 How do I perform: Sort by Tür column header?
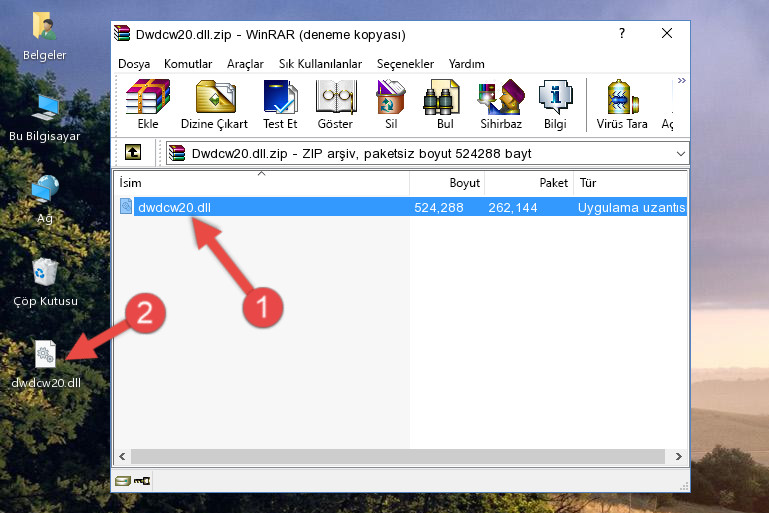(x=631, y=182)
